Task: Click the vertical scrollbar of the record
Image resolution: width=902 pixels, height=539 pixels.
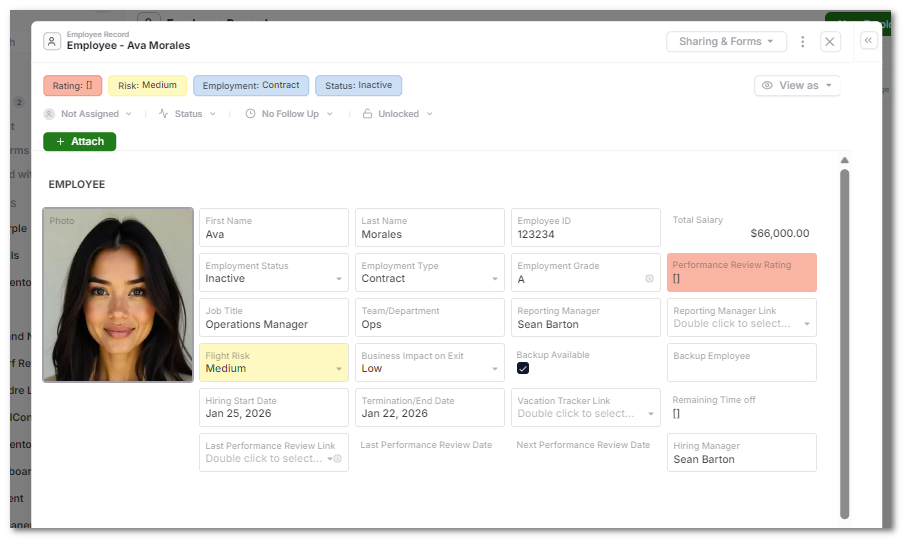Action: pyautogui.click(x=844, y=344)
